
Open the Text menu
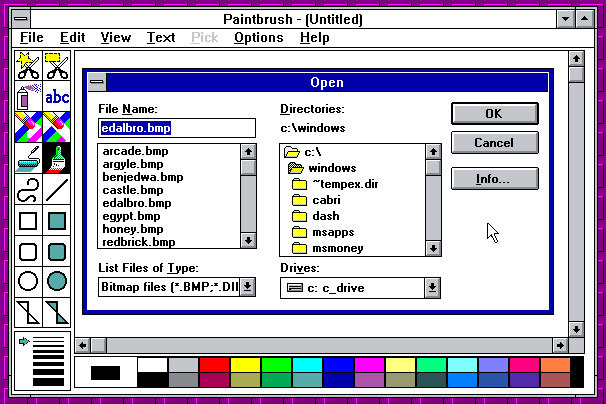(161, 38)
